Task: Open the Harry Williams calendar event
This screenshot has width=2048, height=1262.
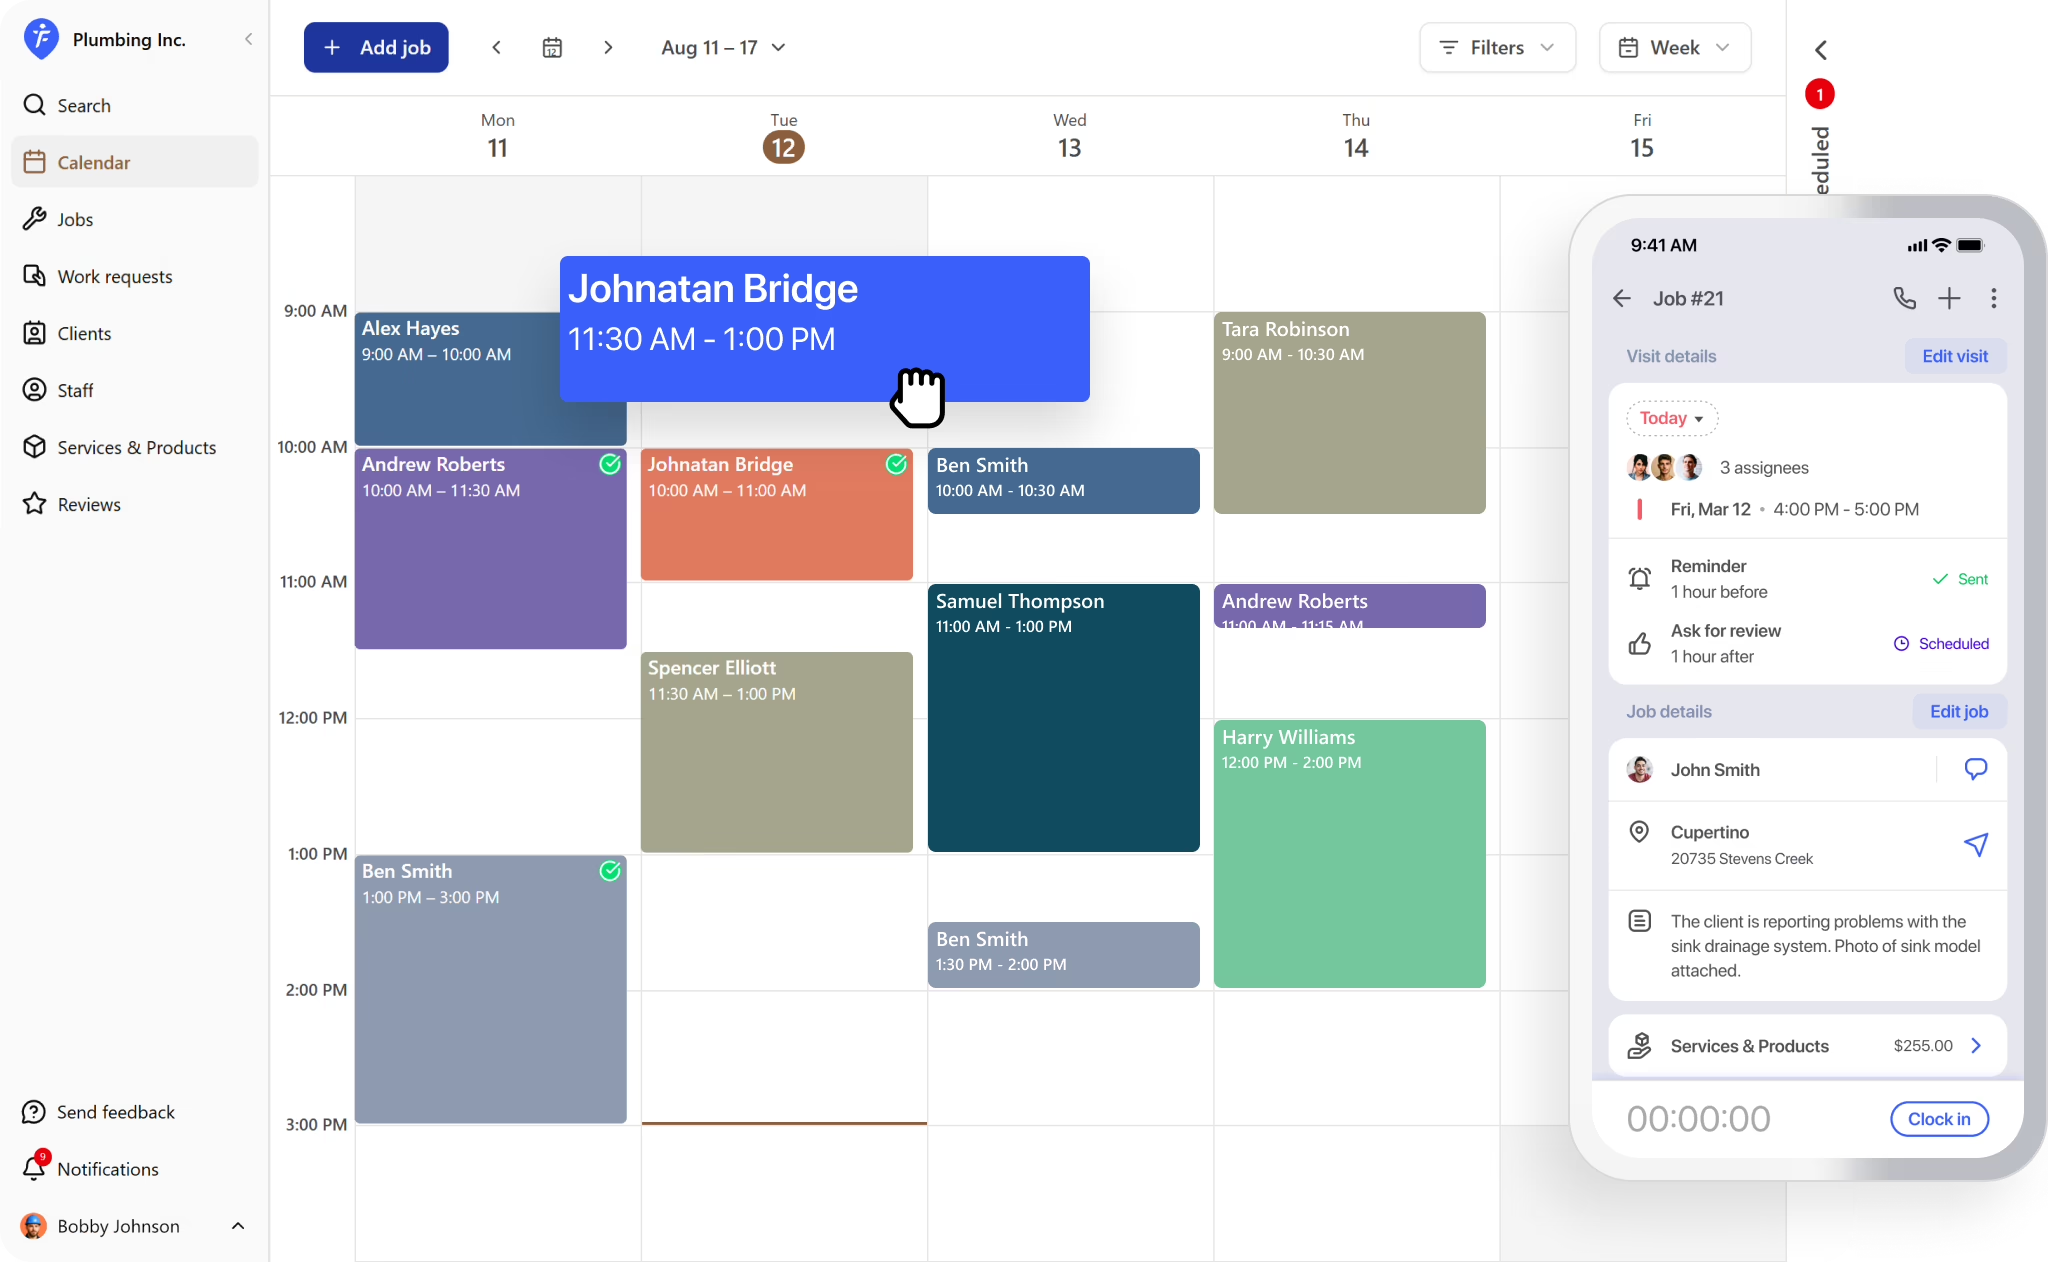Action: pyautogui.click(x=1348, y=855)
